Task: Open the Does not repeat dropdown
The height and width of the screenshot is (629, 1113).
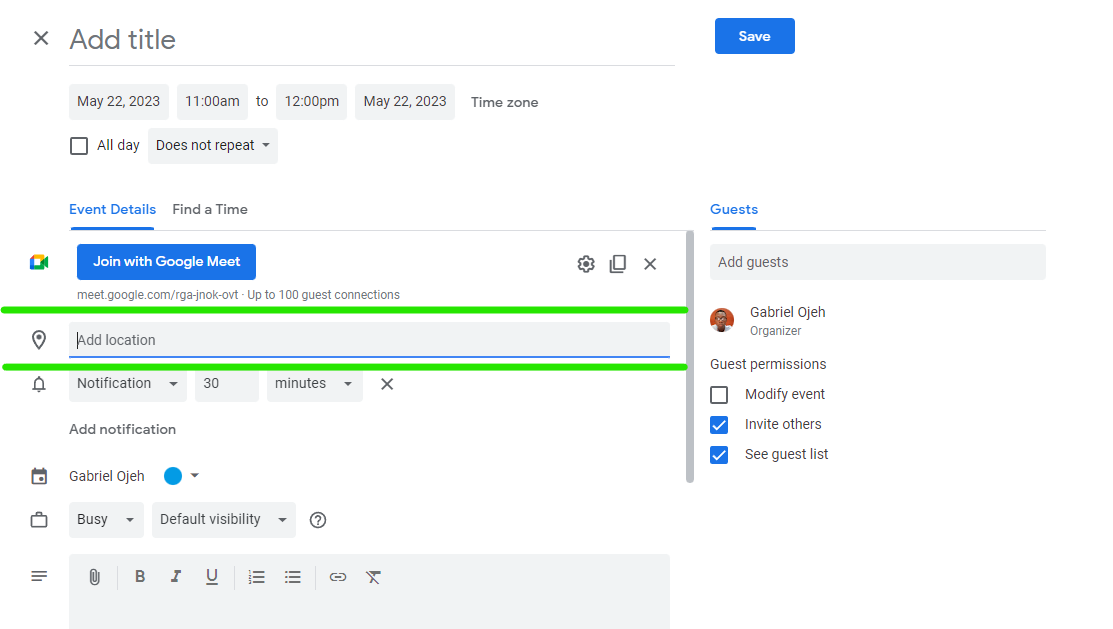Action: pyautogui.click(x=212, y=145)
